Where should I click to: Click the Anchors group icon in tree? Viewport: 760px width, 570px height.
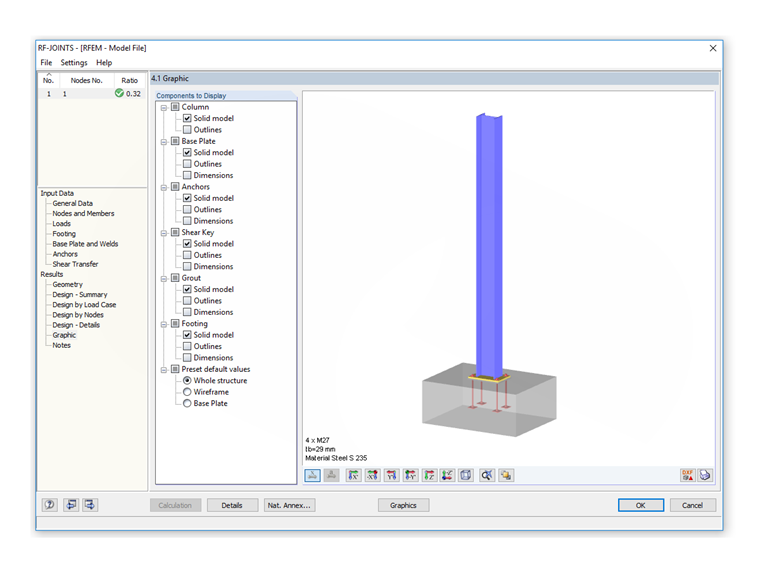coord(175,187)
